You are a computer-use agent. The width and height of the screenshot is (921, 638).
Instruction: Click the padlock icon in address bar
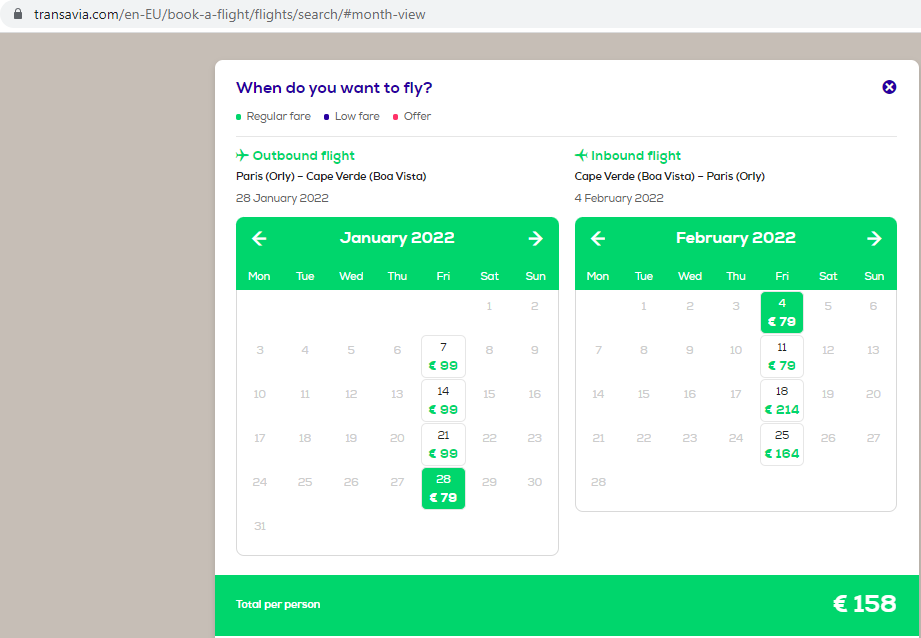[18, 14]
